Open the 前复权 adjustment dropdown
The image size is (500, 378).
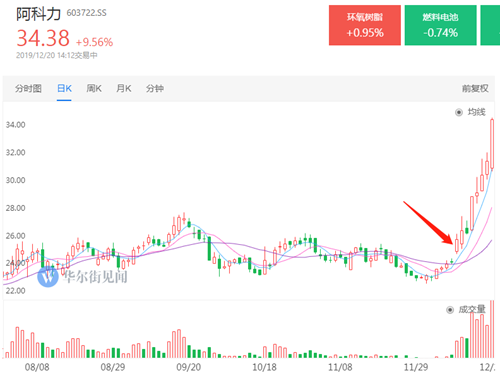point(475,88)
